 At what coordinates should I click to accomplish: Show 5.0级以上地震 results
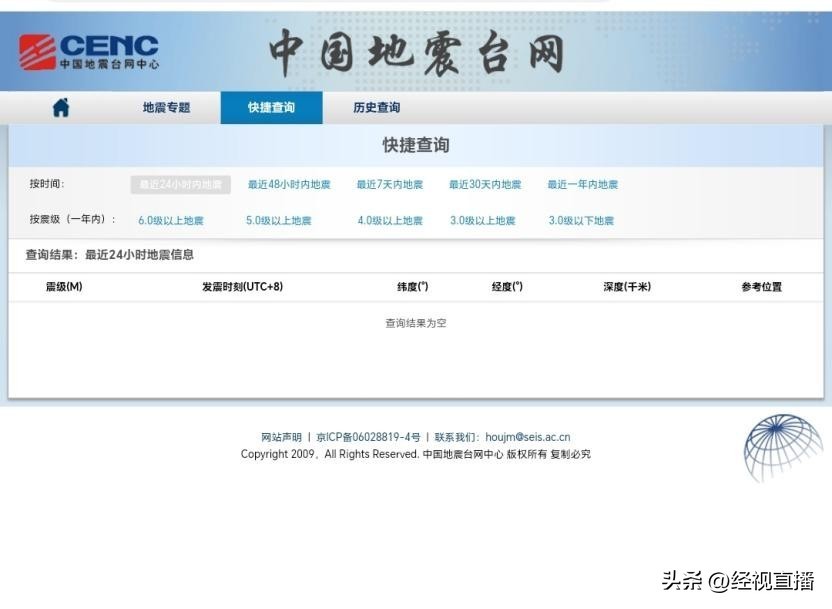[x=279, y=221]
